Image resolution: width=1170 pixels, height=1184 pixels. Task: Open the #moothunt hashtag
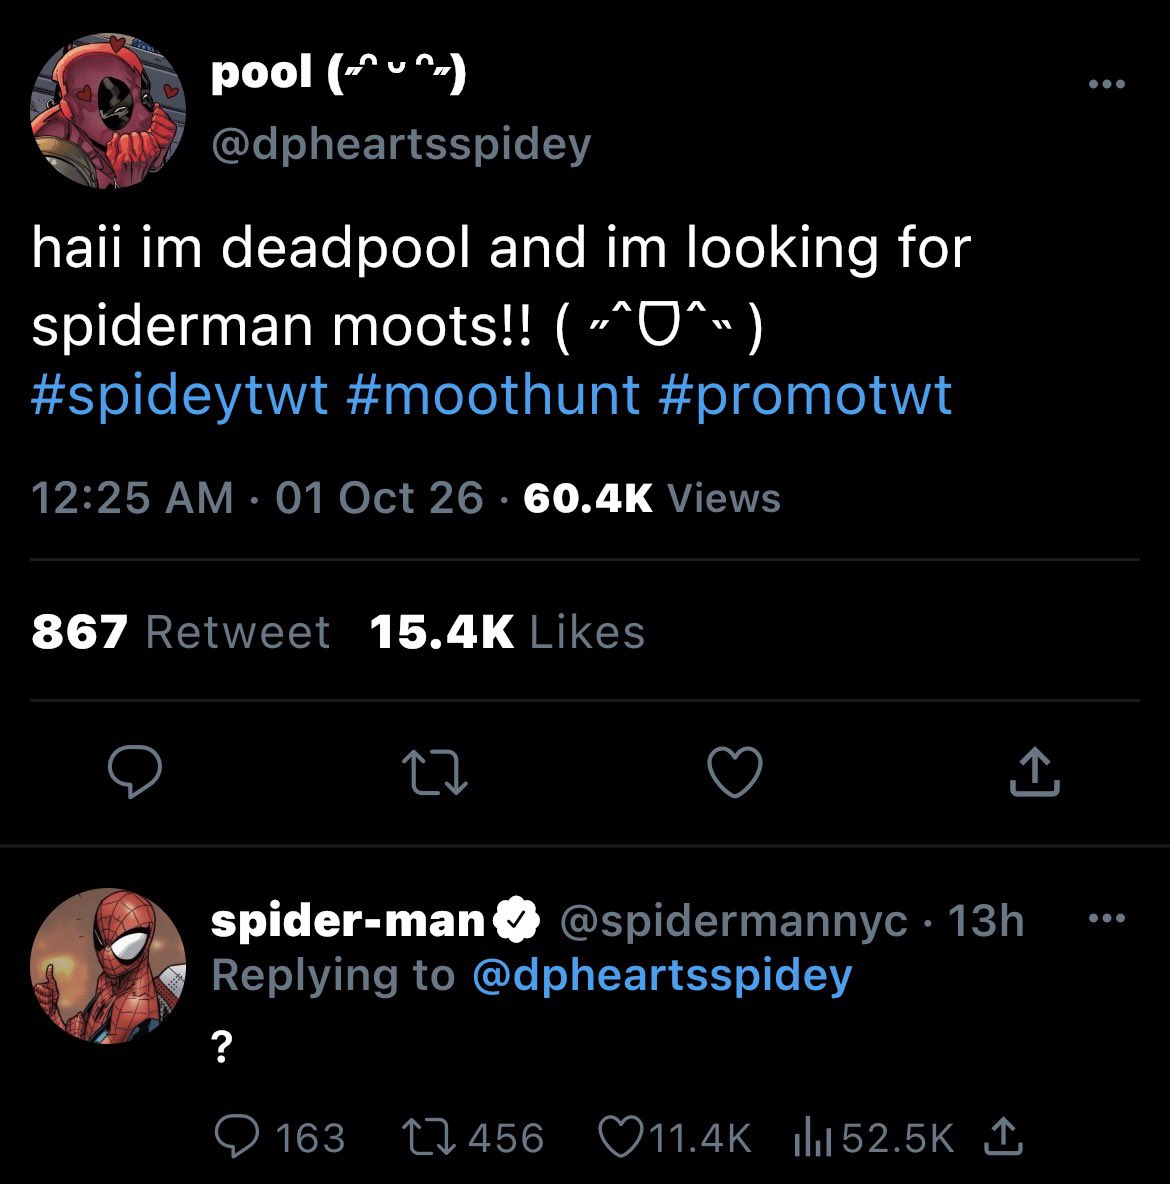(493, 395)
